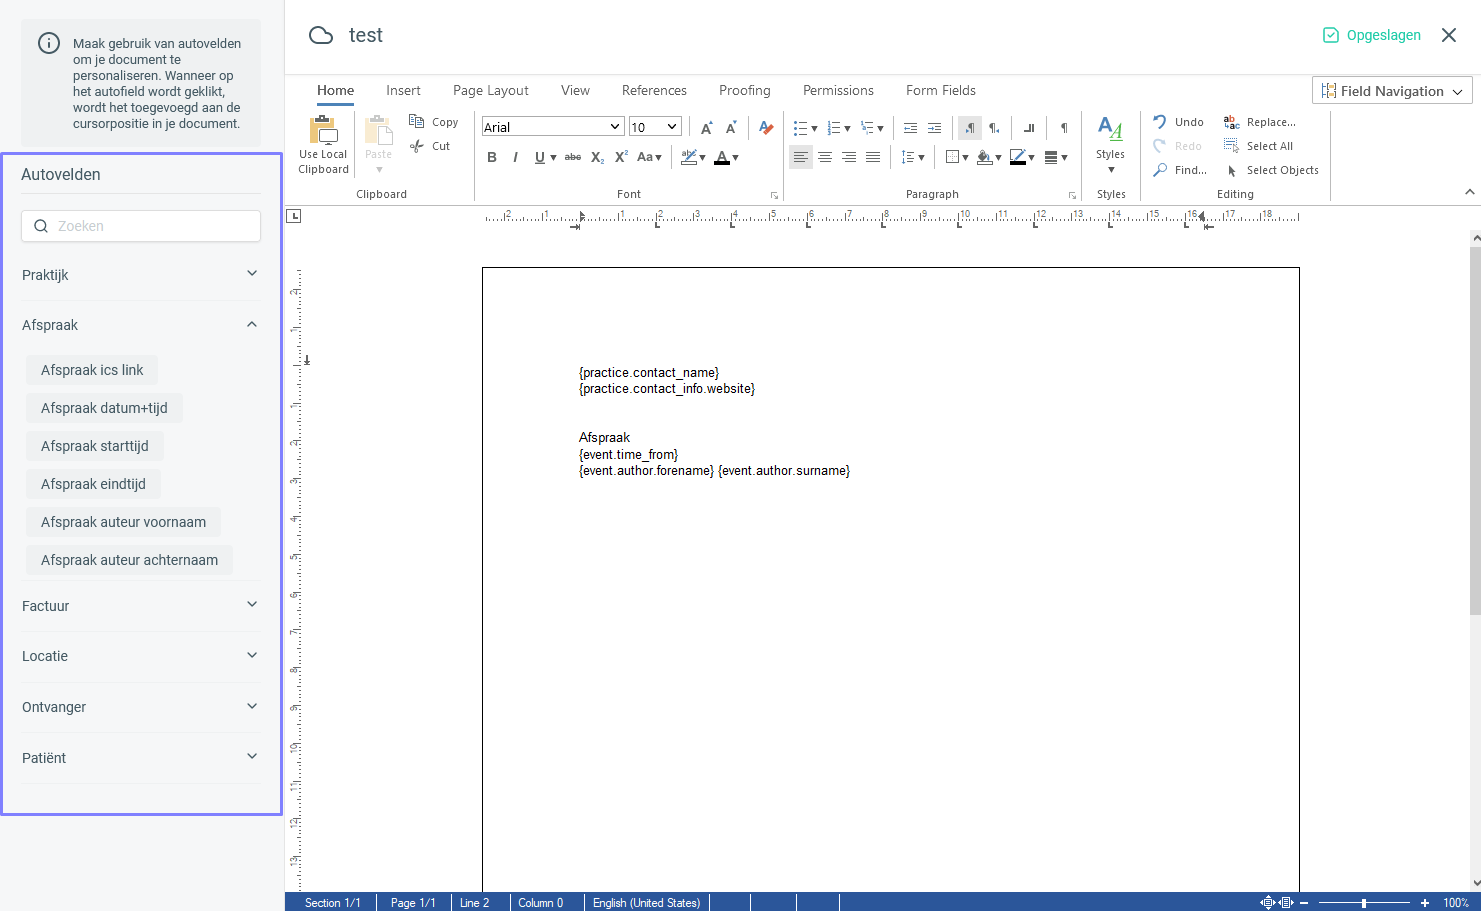Toggle bold formatting
This screenshot has width=1481, height=911.
[x=492, y=157]
